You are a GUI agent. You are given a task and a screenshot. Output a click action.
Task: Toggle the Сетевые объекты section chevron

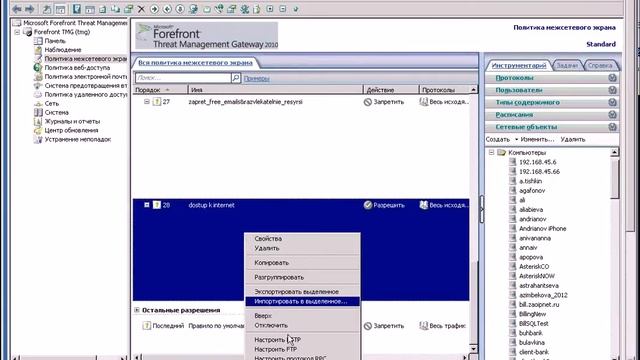612,127
